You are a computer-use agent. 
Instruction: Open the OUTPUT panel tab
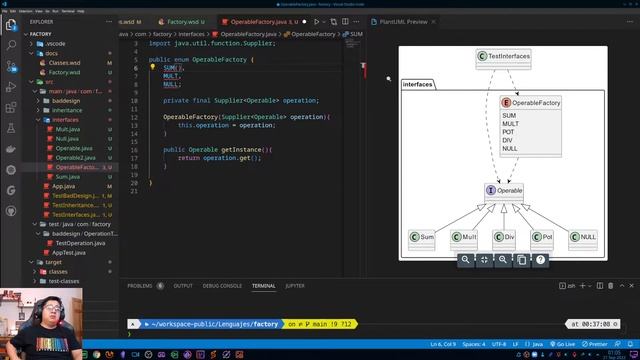click(183, 286)
